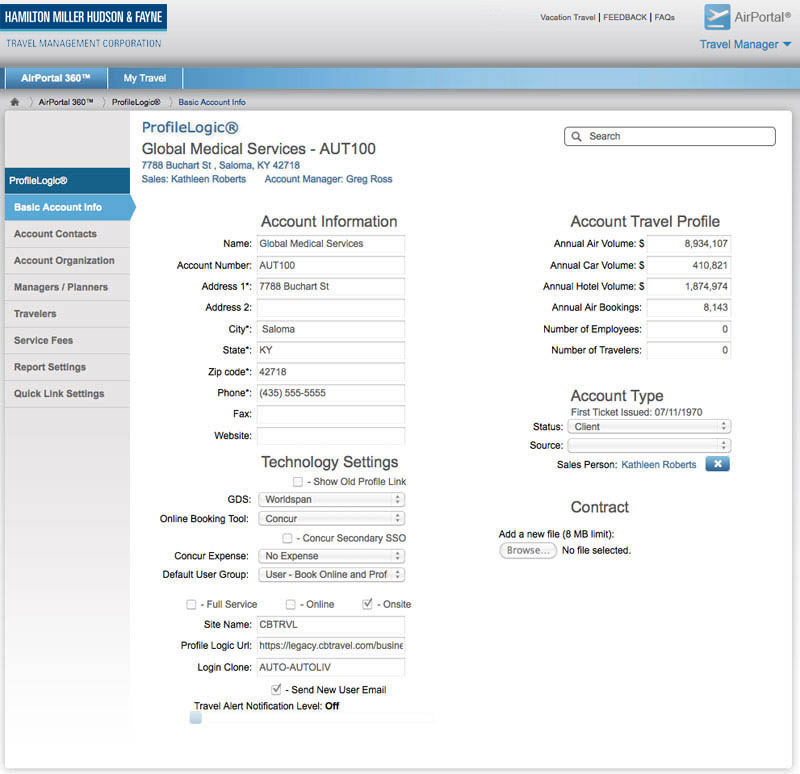Toggle Send New User Email checkbox
Viewport: 800px width, 774px height.
tap(276, 690)
